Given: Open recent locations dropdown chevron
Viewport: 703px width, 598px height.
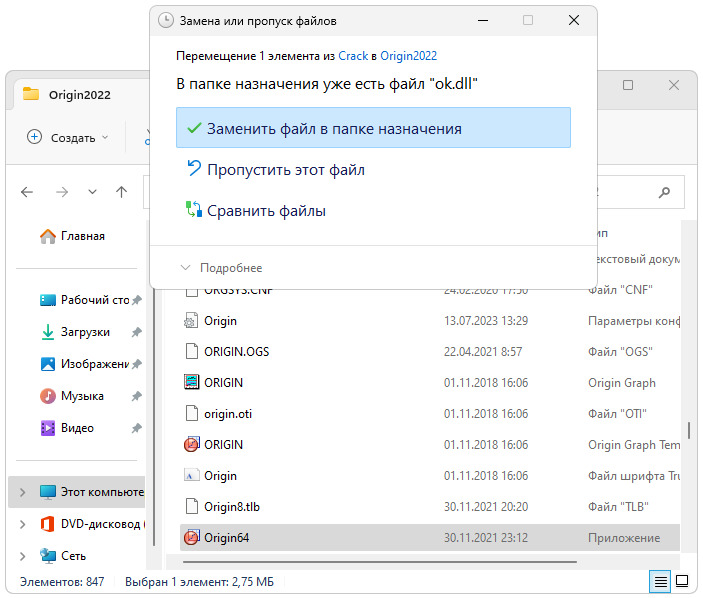Looking at the screenshot, I should point(92,192).
